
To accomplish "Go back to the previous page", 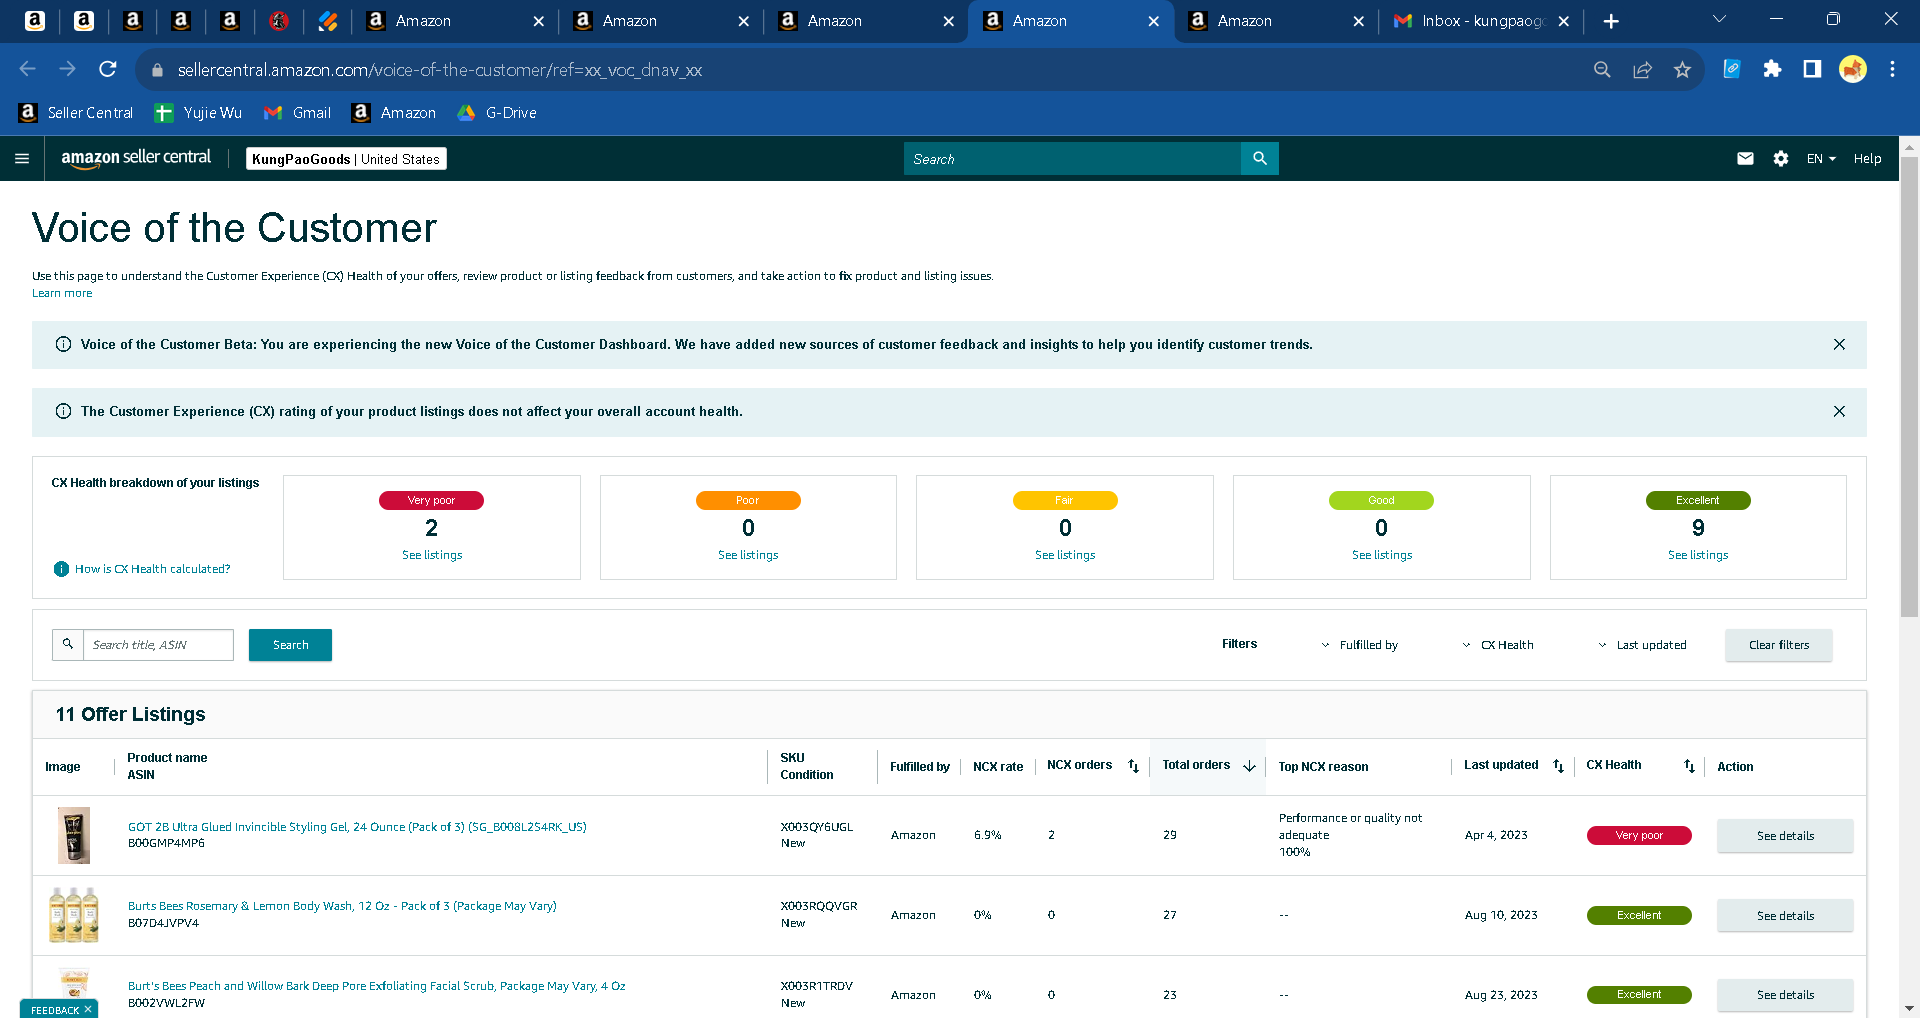I will point(28,69).
